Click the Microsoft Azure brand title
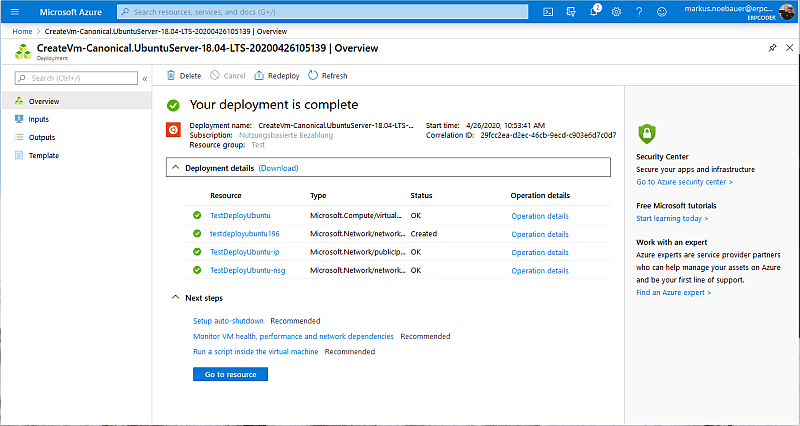 tap(70, 12)
